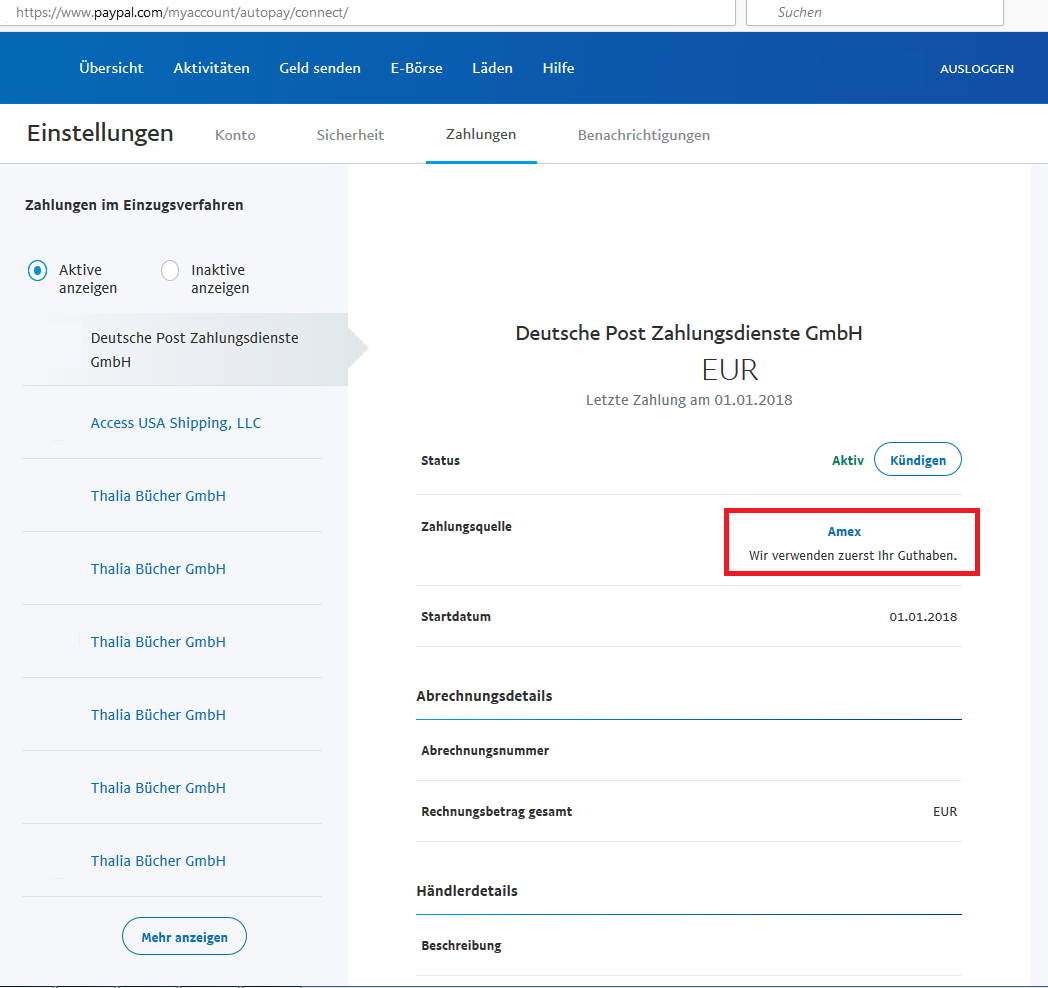Open Access USA Shipping, LLC in the merchant list

coord(176,423)
